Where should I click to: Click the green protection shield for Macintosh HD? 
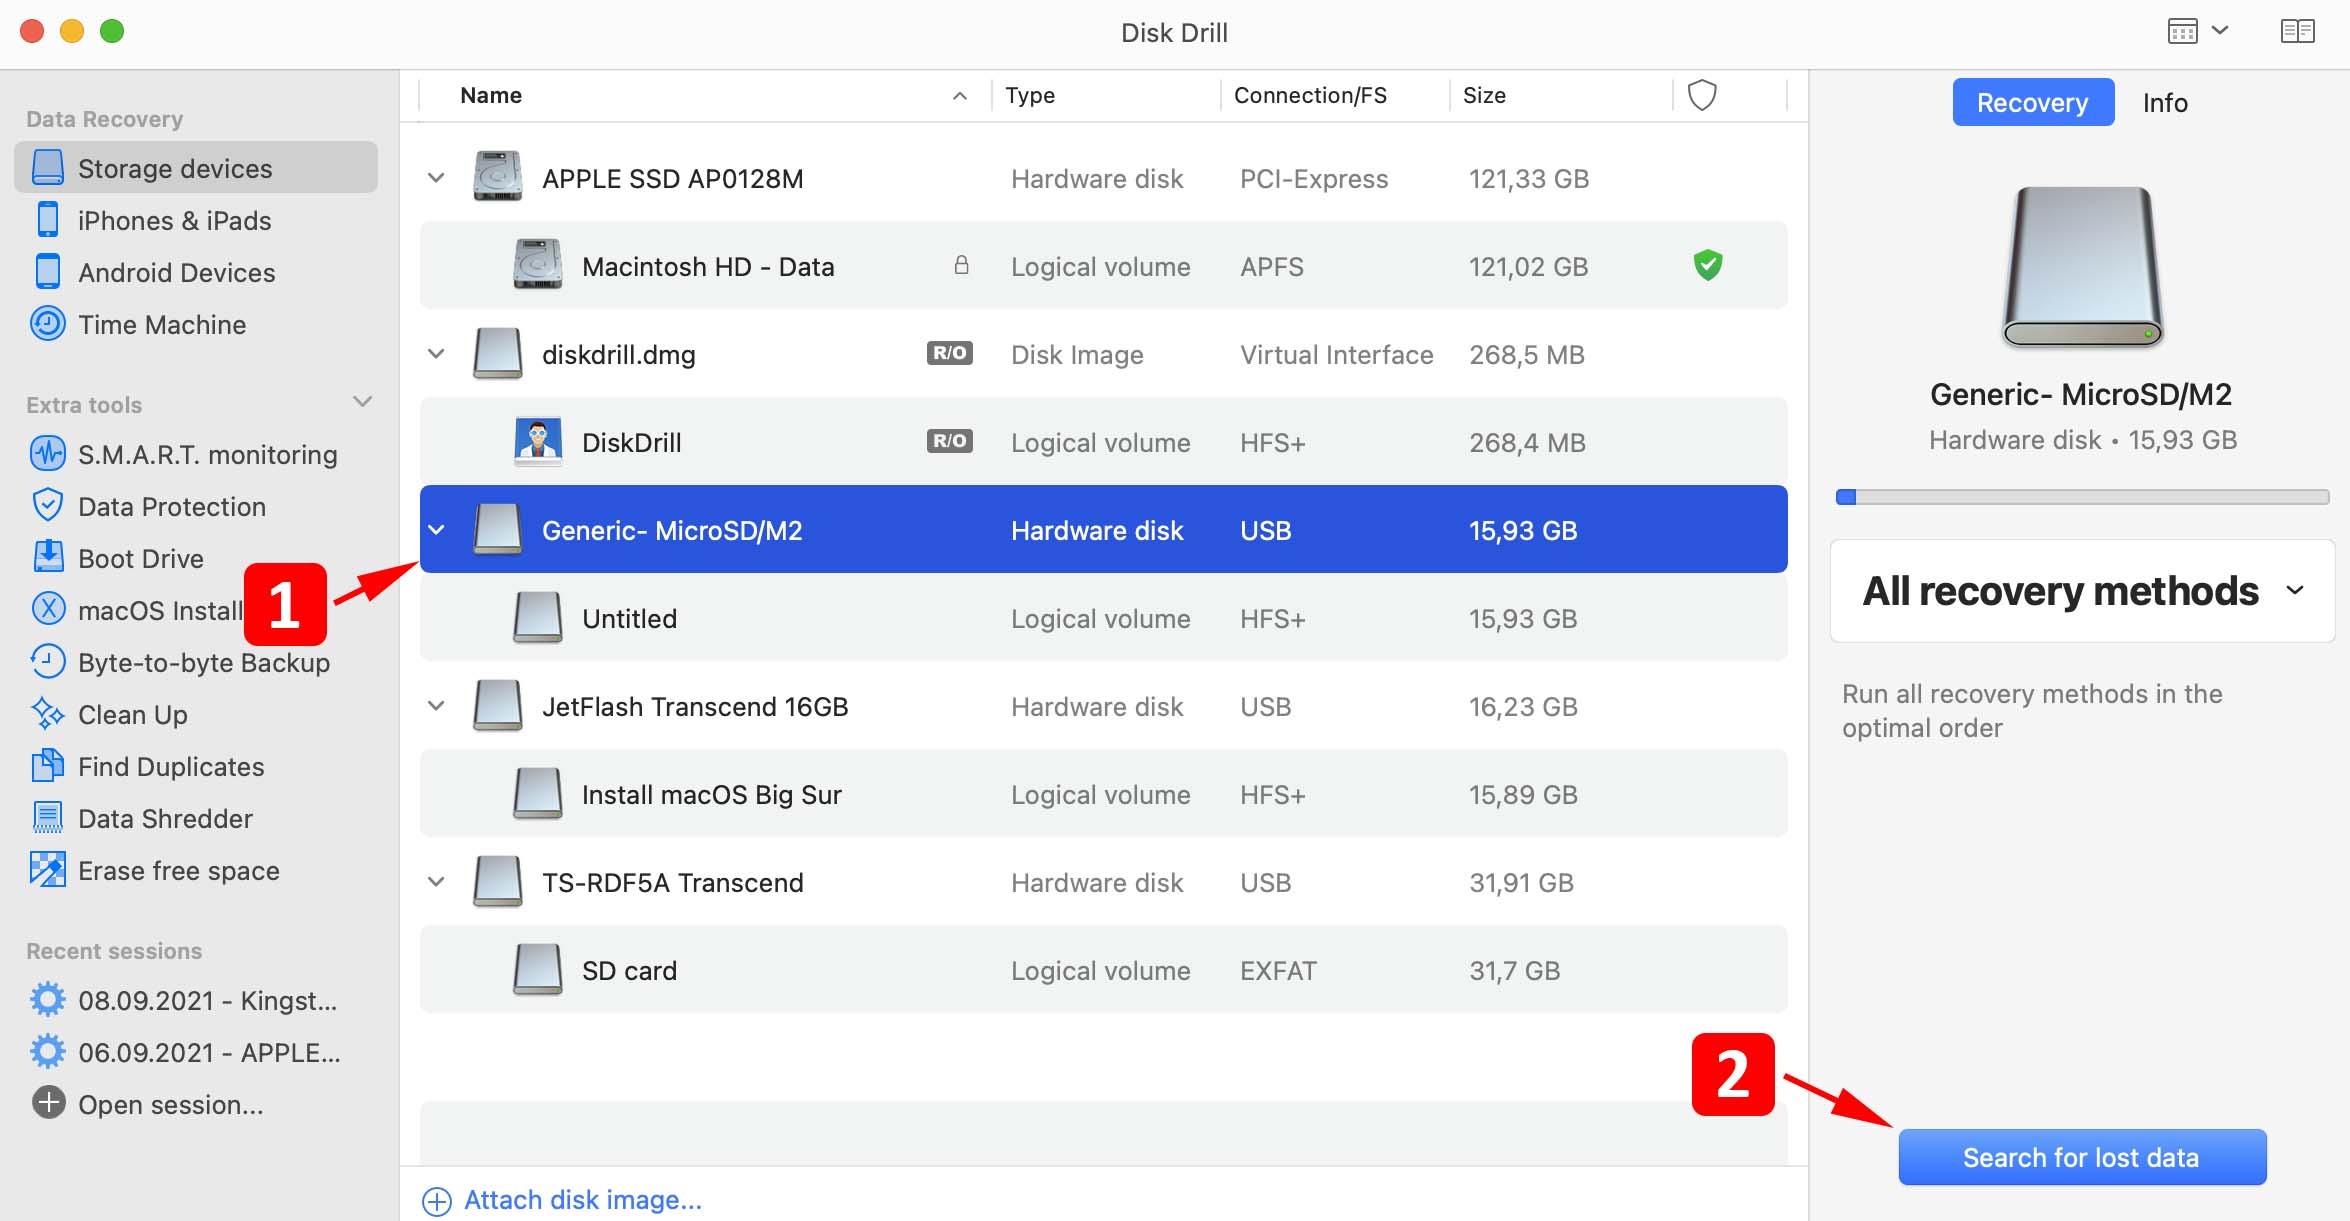tap(1708, 266)
